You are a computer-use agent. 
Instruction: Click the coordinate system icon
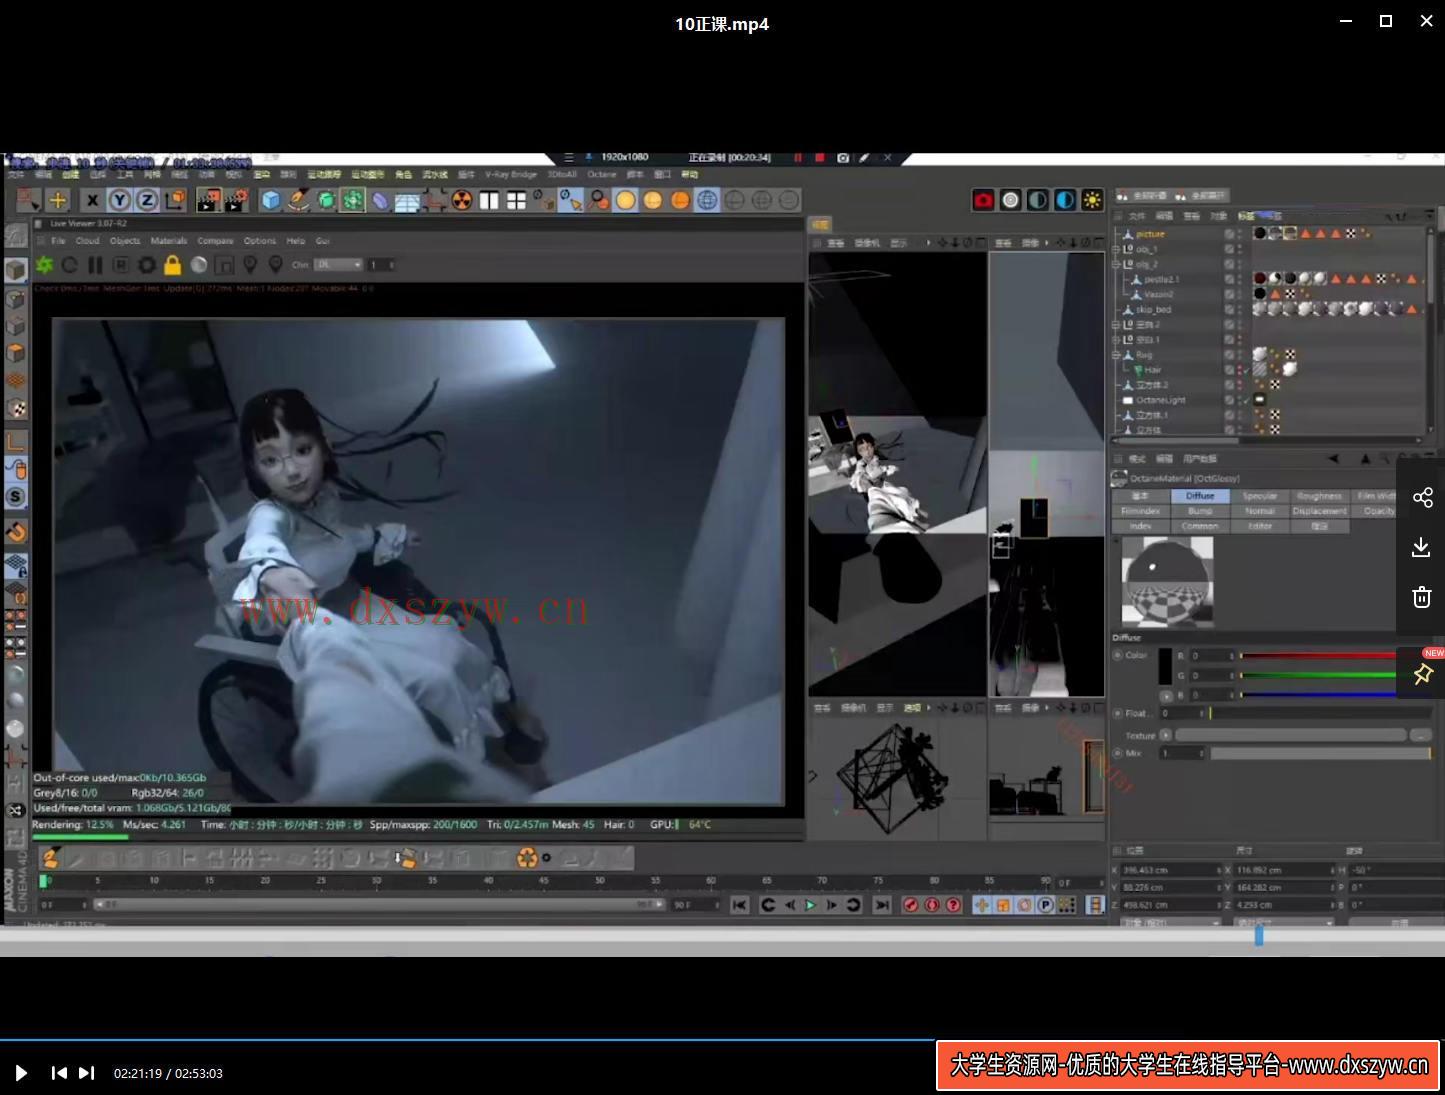[175, 200]
